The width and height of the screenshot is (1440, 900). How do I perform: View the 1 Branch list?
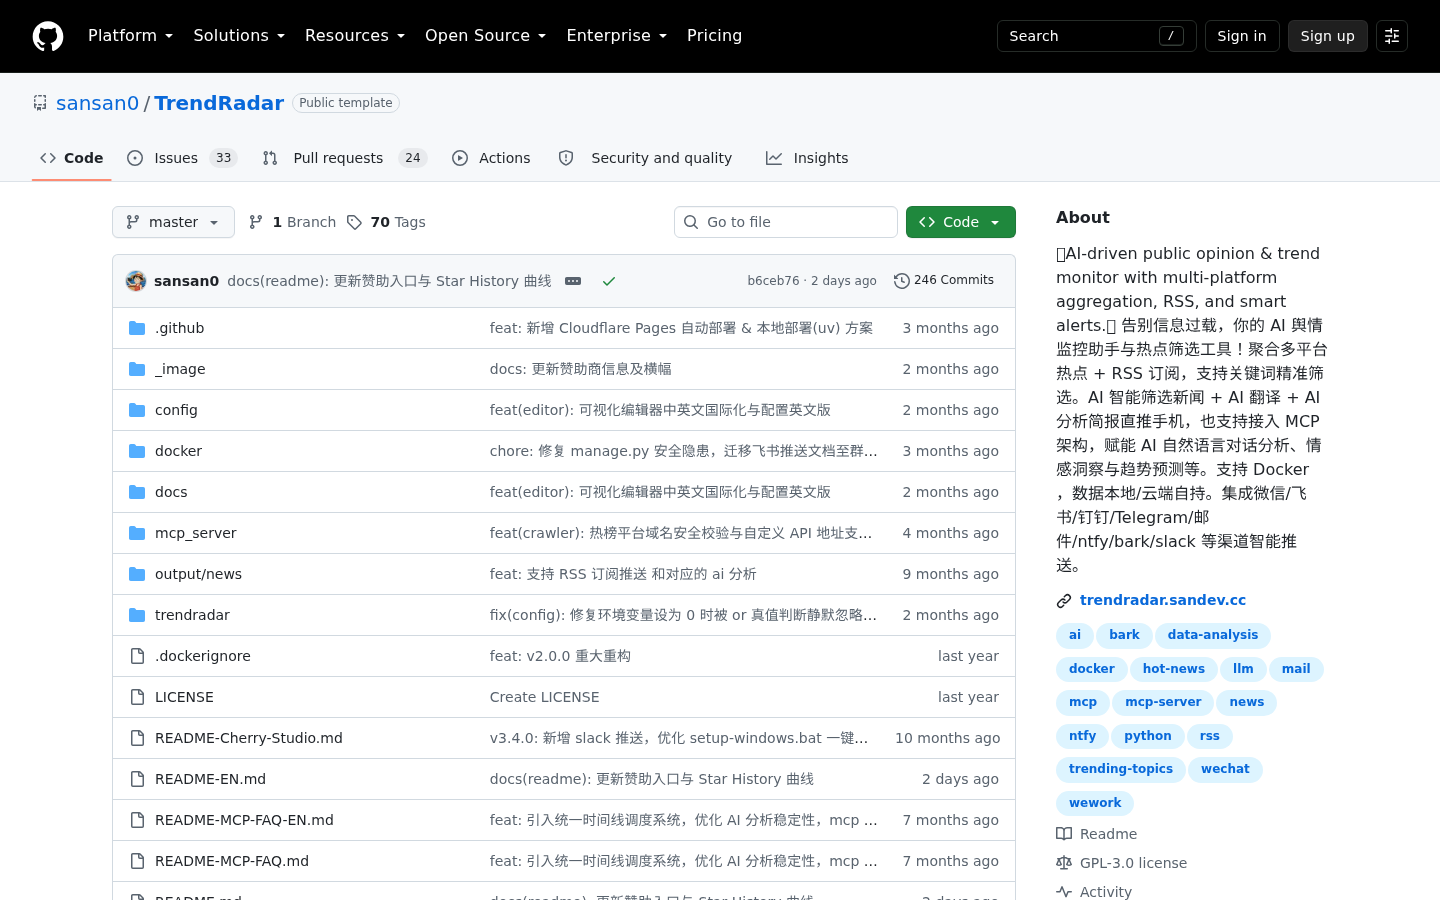point(292,222)
